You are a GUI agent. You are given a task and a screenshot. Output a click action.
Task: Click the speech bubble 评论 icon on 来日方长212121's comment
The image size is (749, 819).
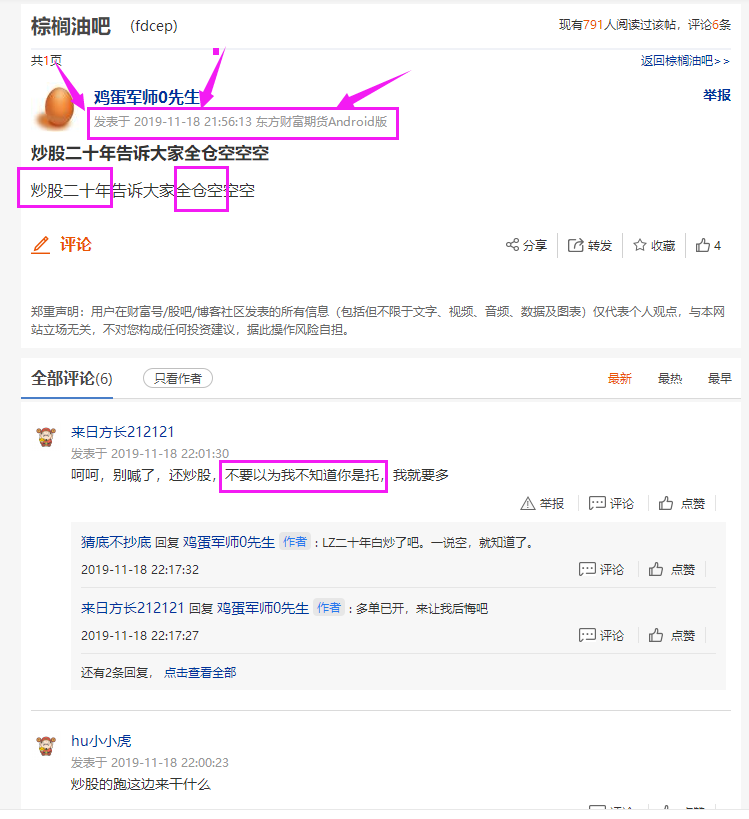tap(597, 503)
